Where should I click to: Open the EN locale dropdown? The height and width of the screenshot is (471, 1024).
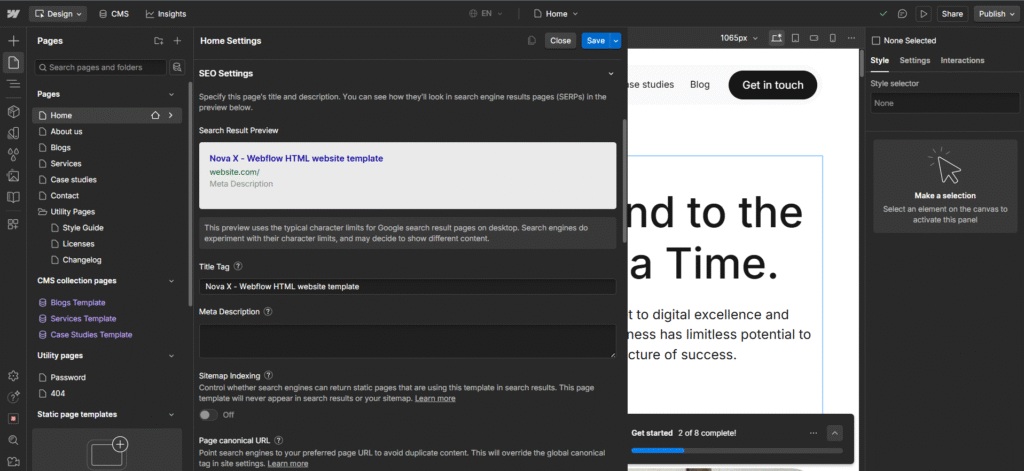coord(486,14)
